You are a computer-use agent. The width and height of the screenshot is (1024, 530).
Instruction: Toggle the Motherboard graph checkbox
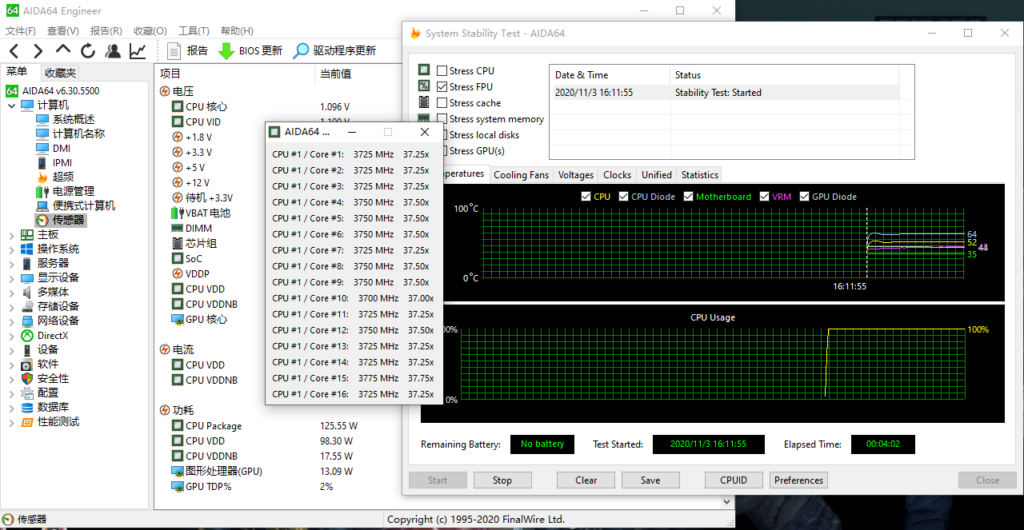click(x=688, y=196)
